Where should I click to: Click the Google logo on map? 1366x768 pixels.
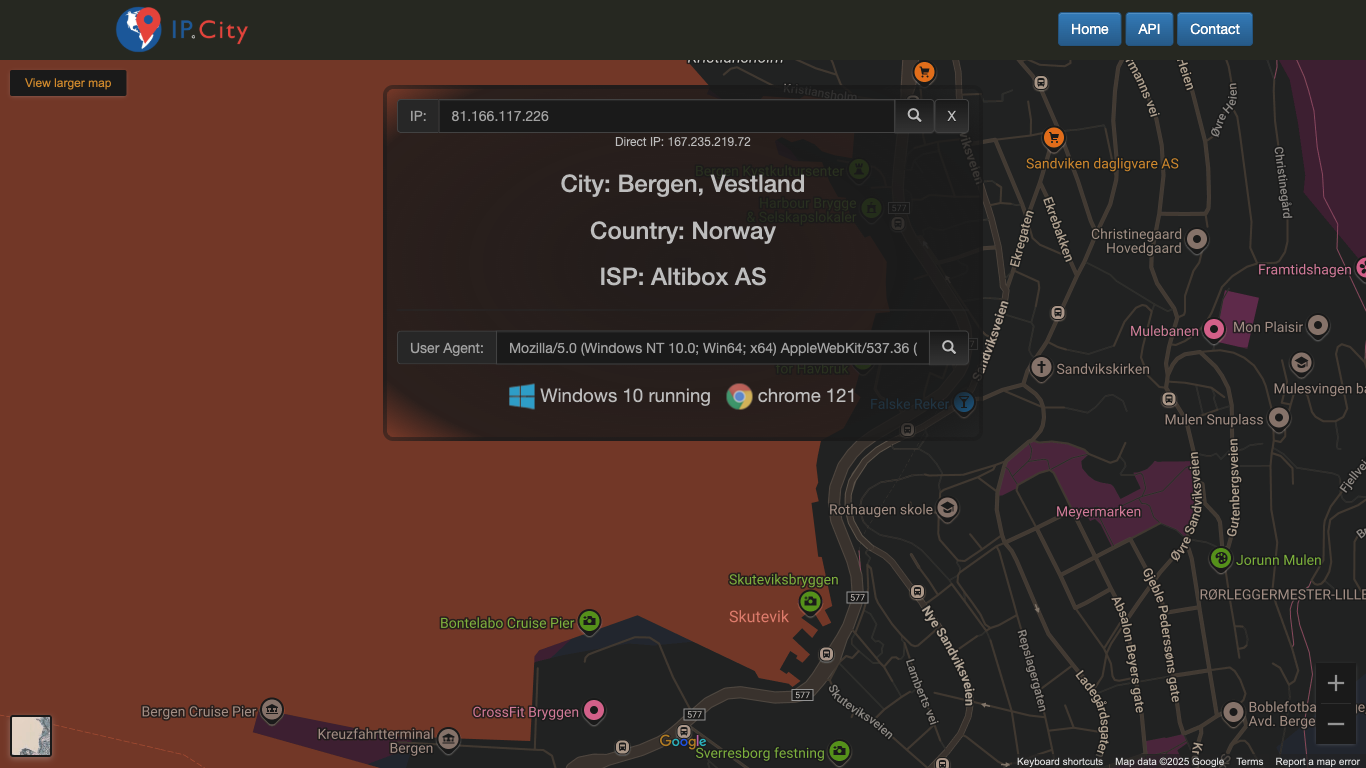(x=683, y=741)
